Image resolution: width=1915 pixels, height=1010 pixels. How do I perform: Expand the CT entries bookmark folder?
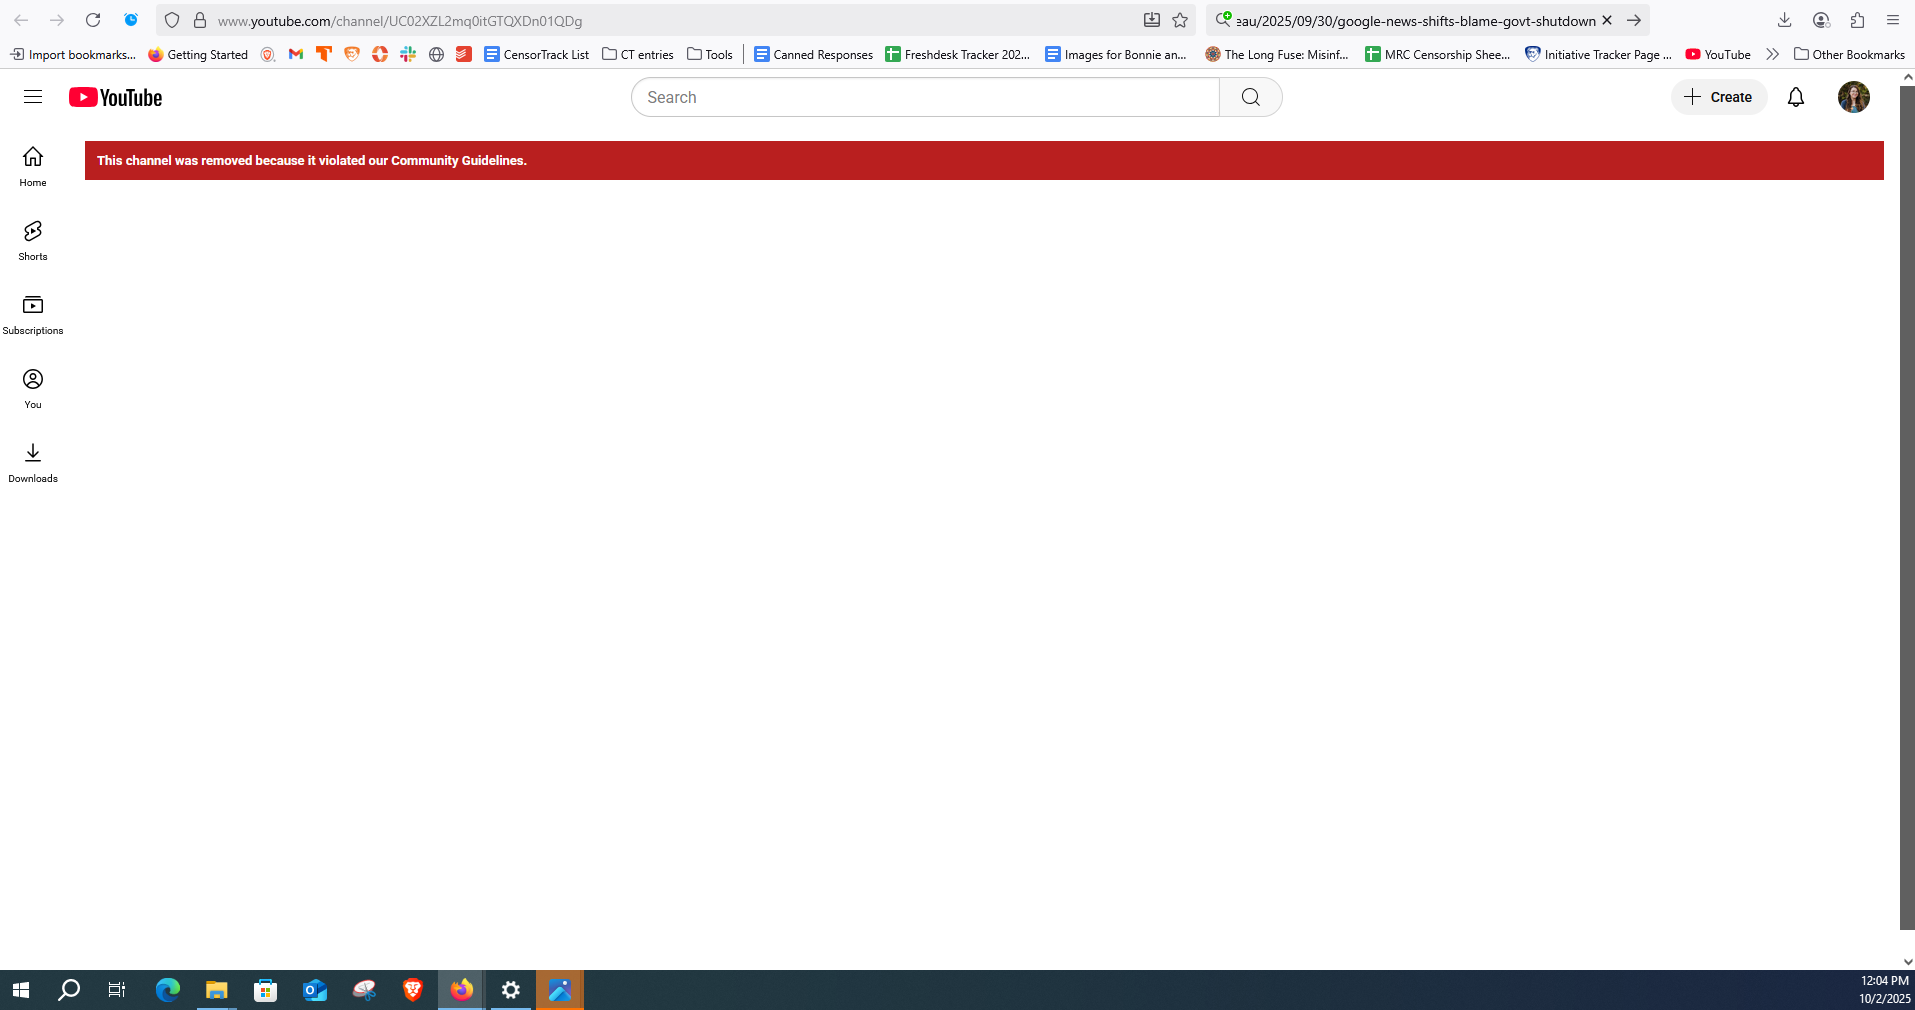[638, 54]
